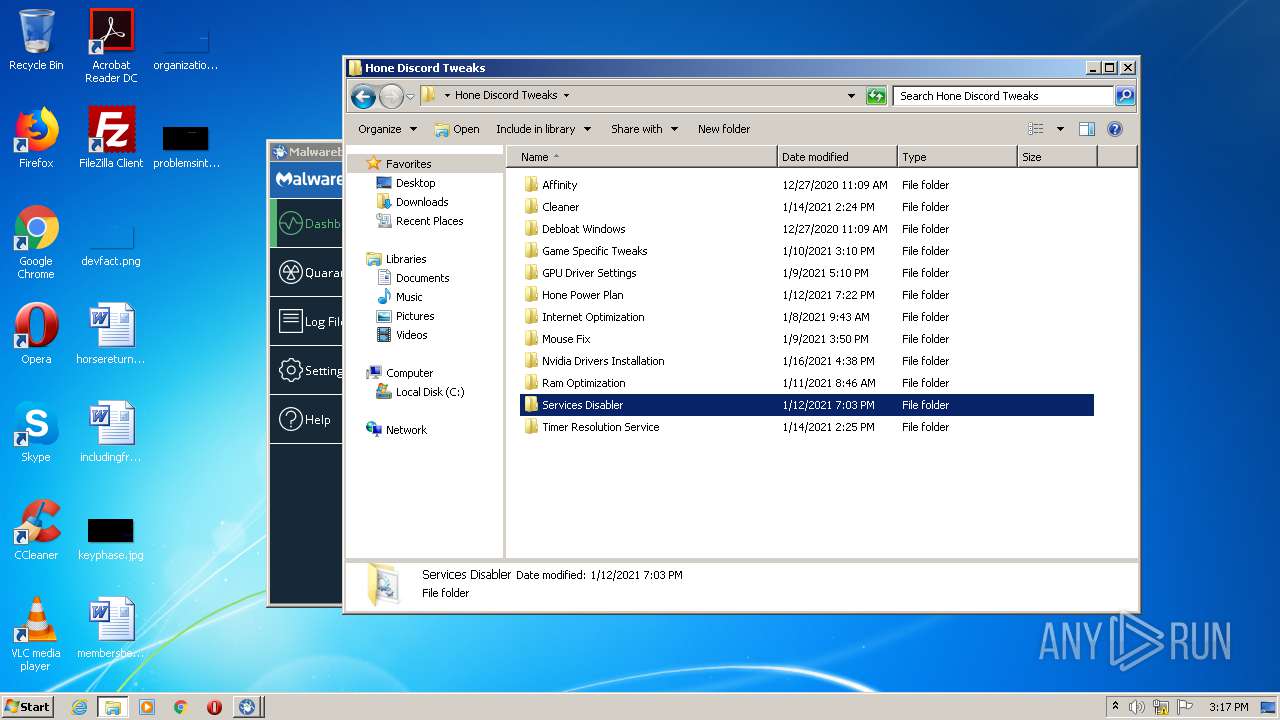Image resolution: width=1280 pixels, height=720 pixels.
Task: Expand the Hone Discord Tweaks breadcrumb arrow
Action: pos(566,96)
